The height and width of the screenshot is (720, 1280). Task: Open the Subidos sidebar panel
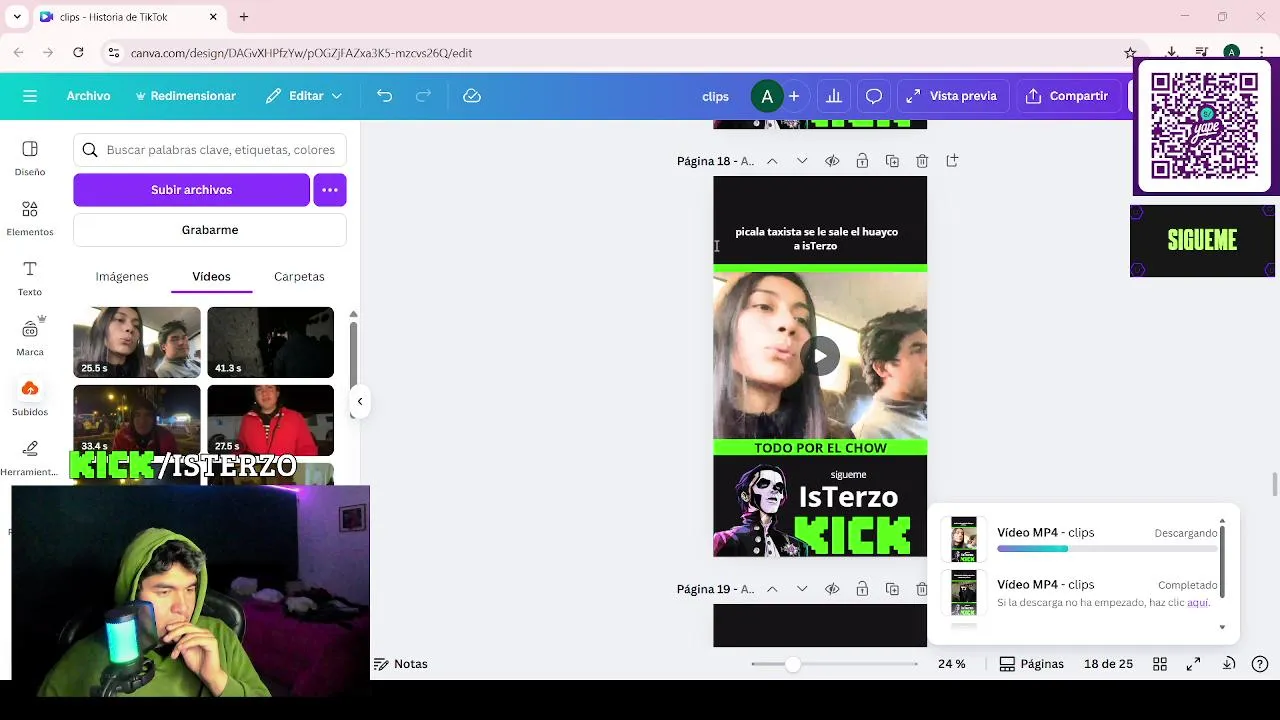point(30,398)
